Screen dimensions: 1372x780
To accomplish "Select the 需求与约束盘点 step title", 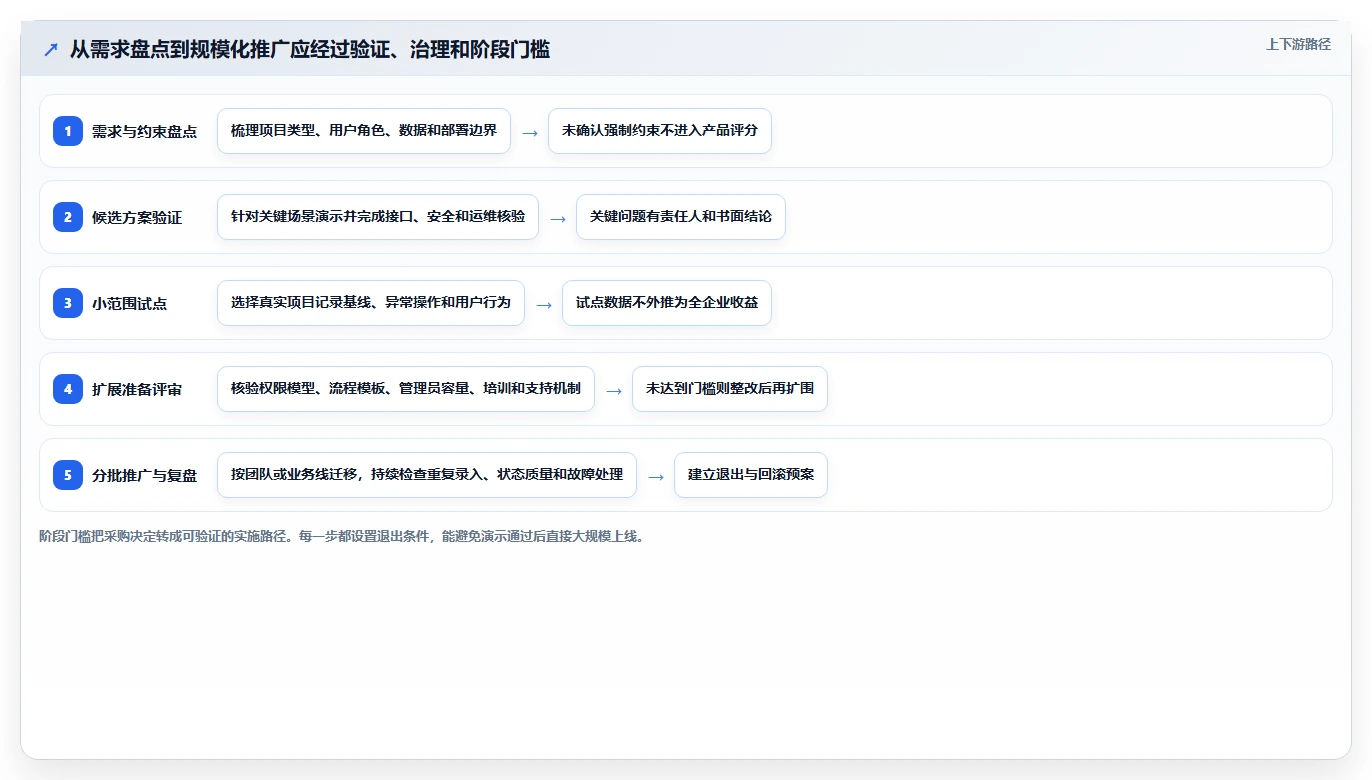I will point(144,131).
